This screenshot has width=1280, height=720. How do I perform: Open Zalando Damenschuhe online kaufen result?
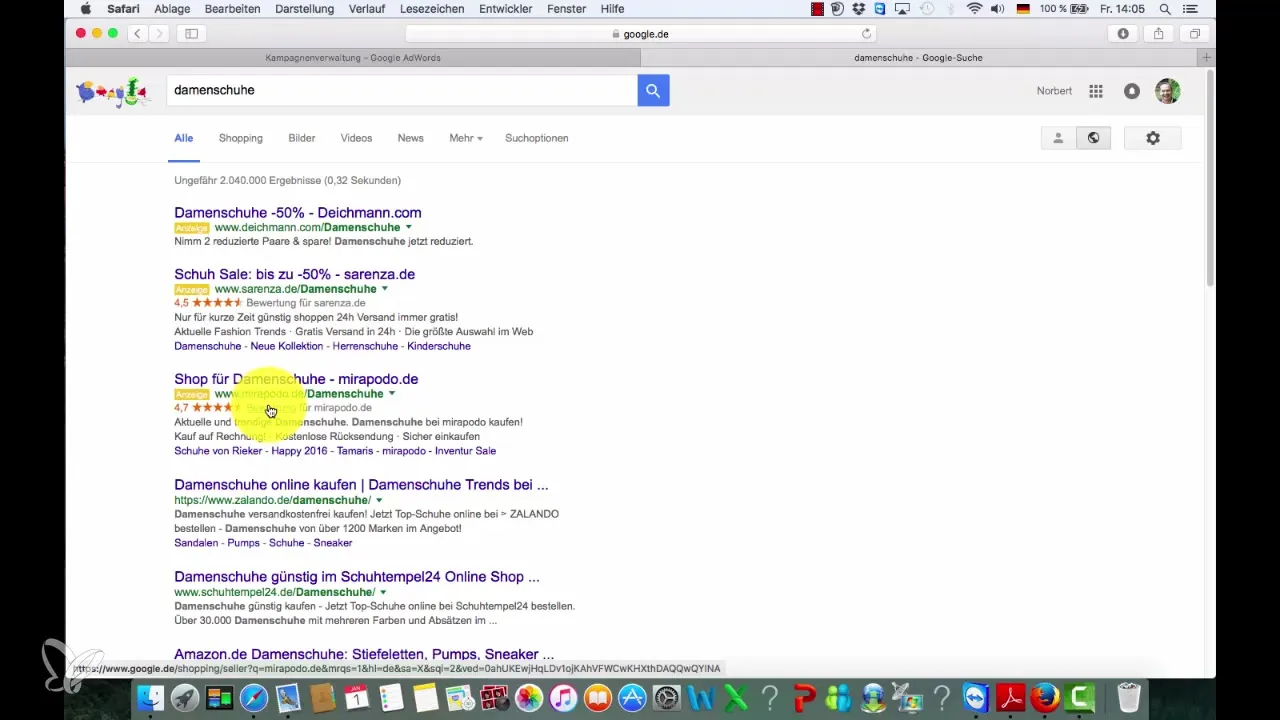pyautogui.click(x=361, y=485)
